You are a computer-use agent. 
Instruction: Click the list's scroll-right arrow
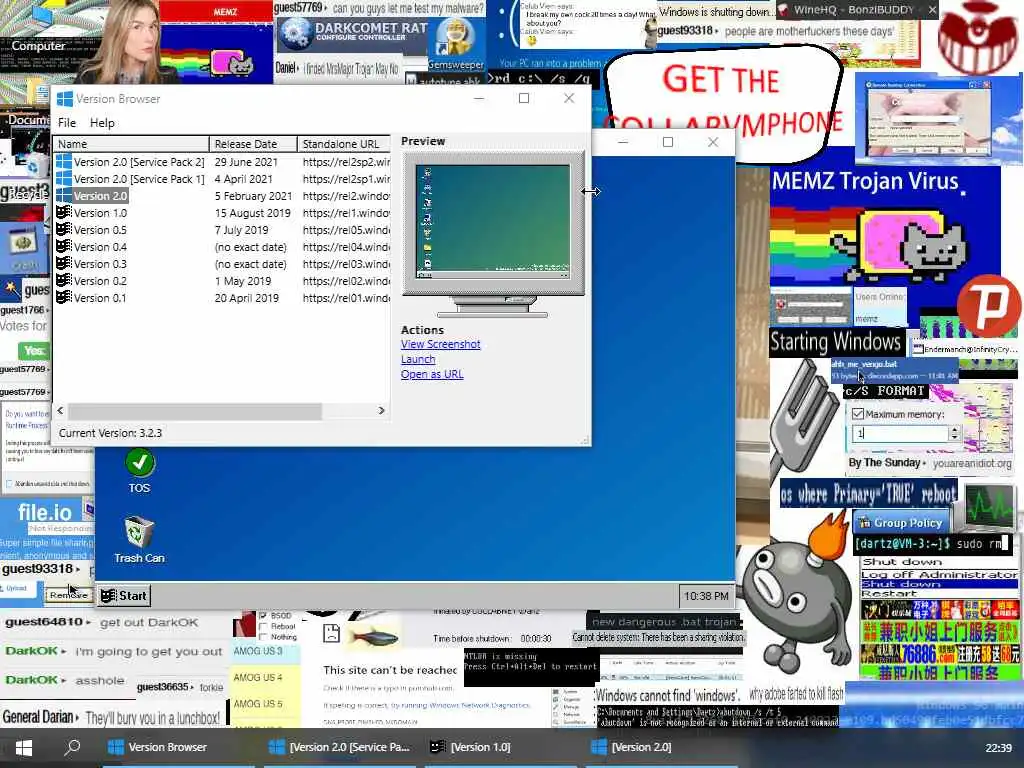(x=382, y=411)
